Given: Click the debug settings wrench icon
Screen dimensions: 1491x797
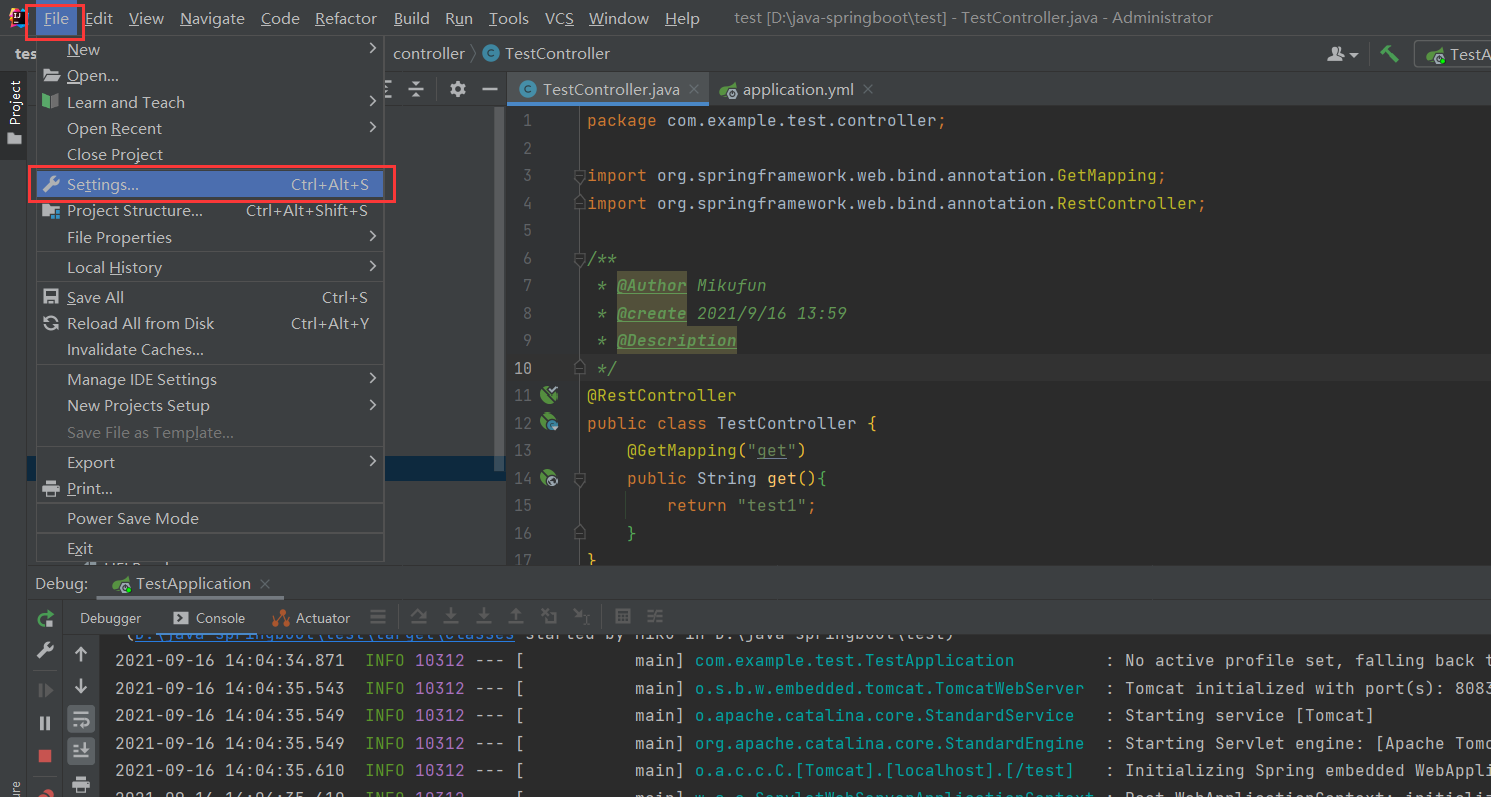Looking at the screenshot, I should click(x=45, y=651).
